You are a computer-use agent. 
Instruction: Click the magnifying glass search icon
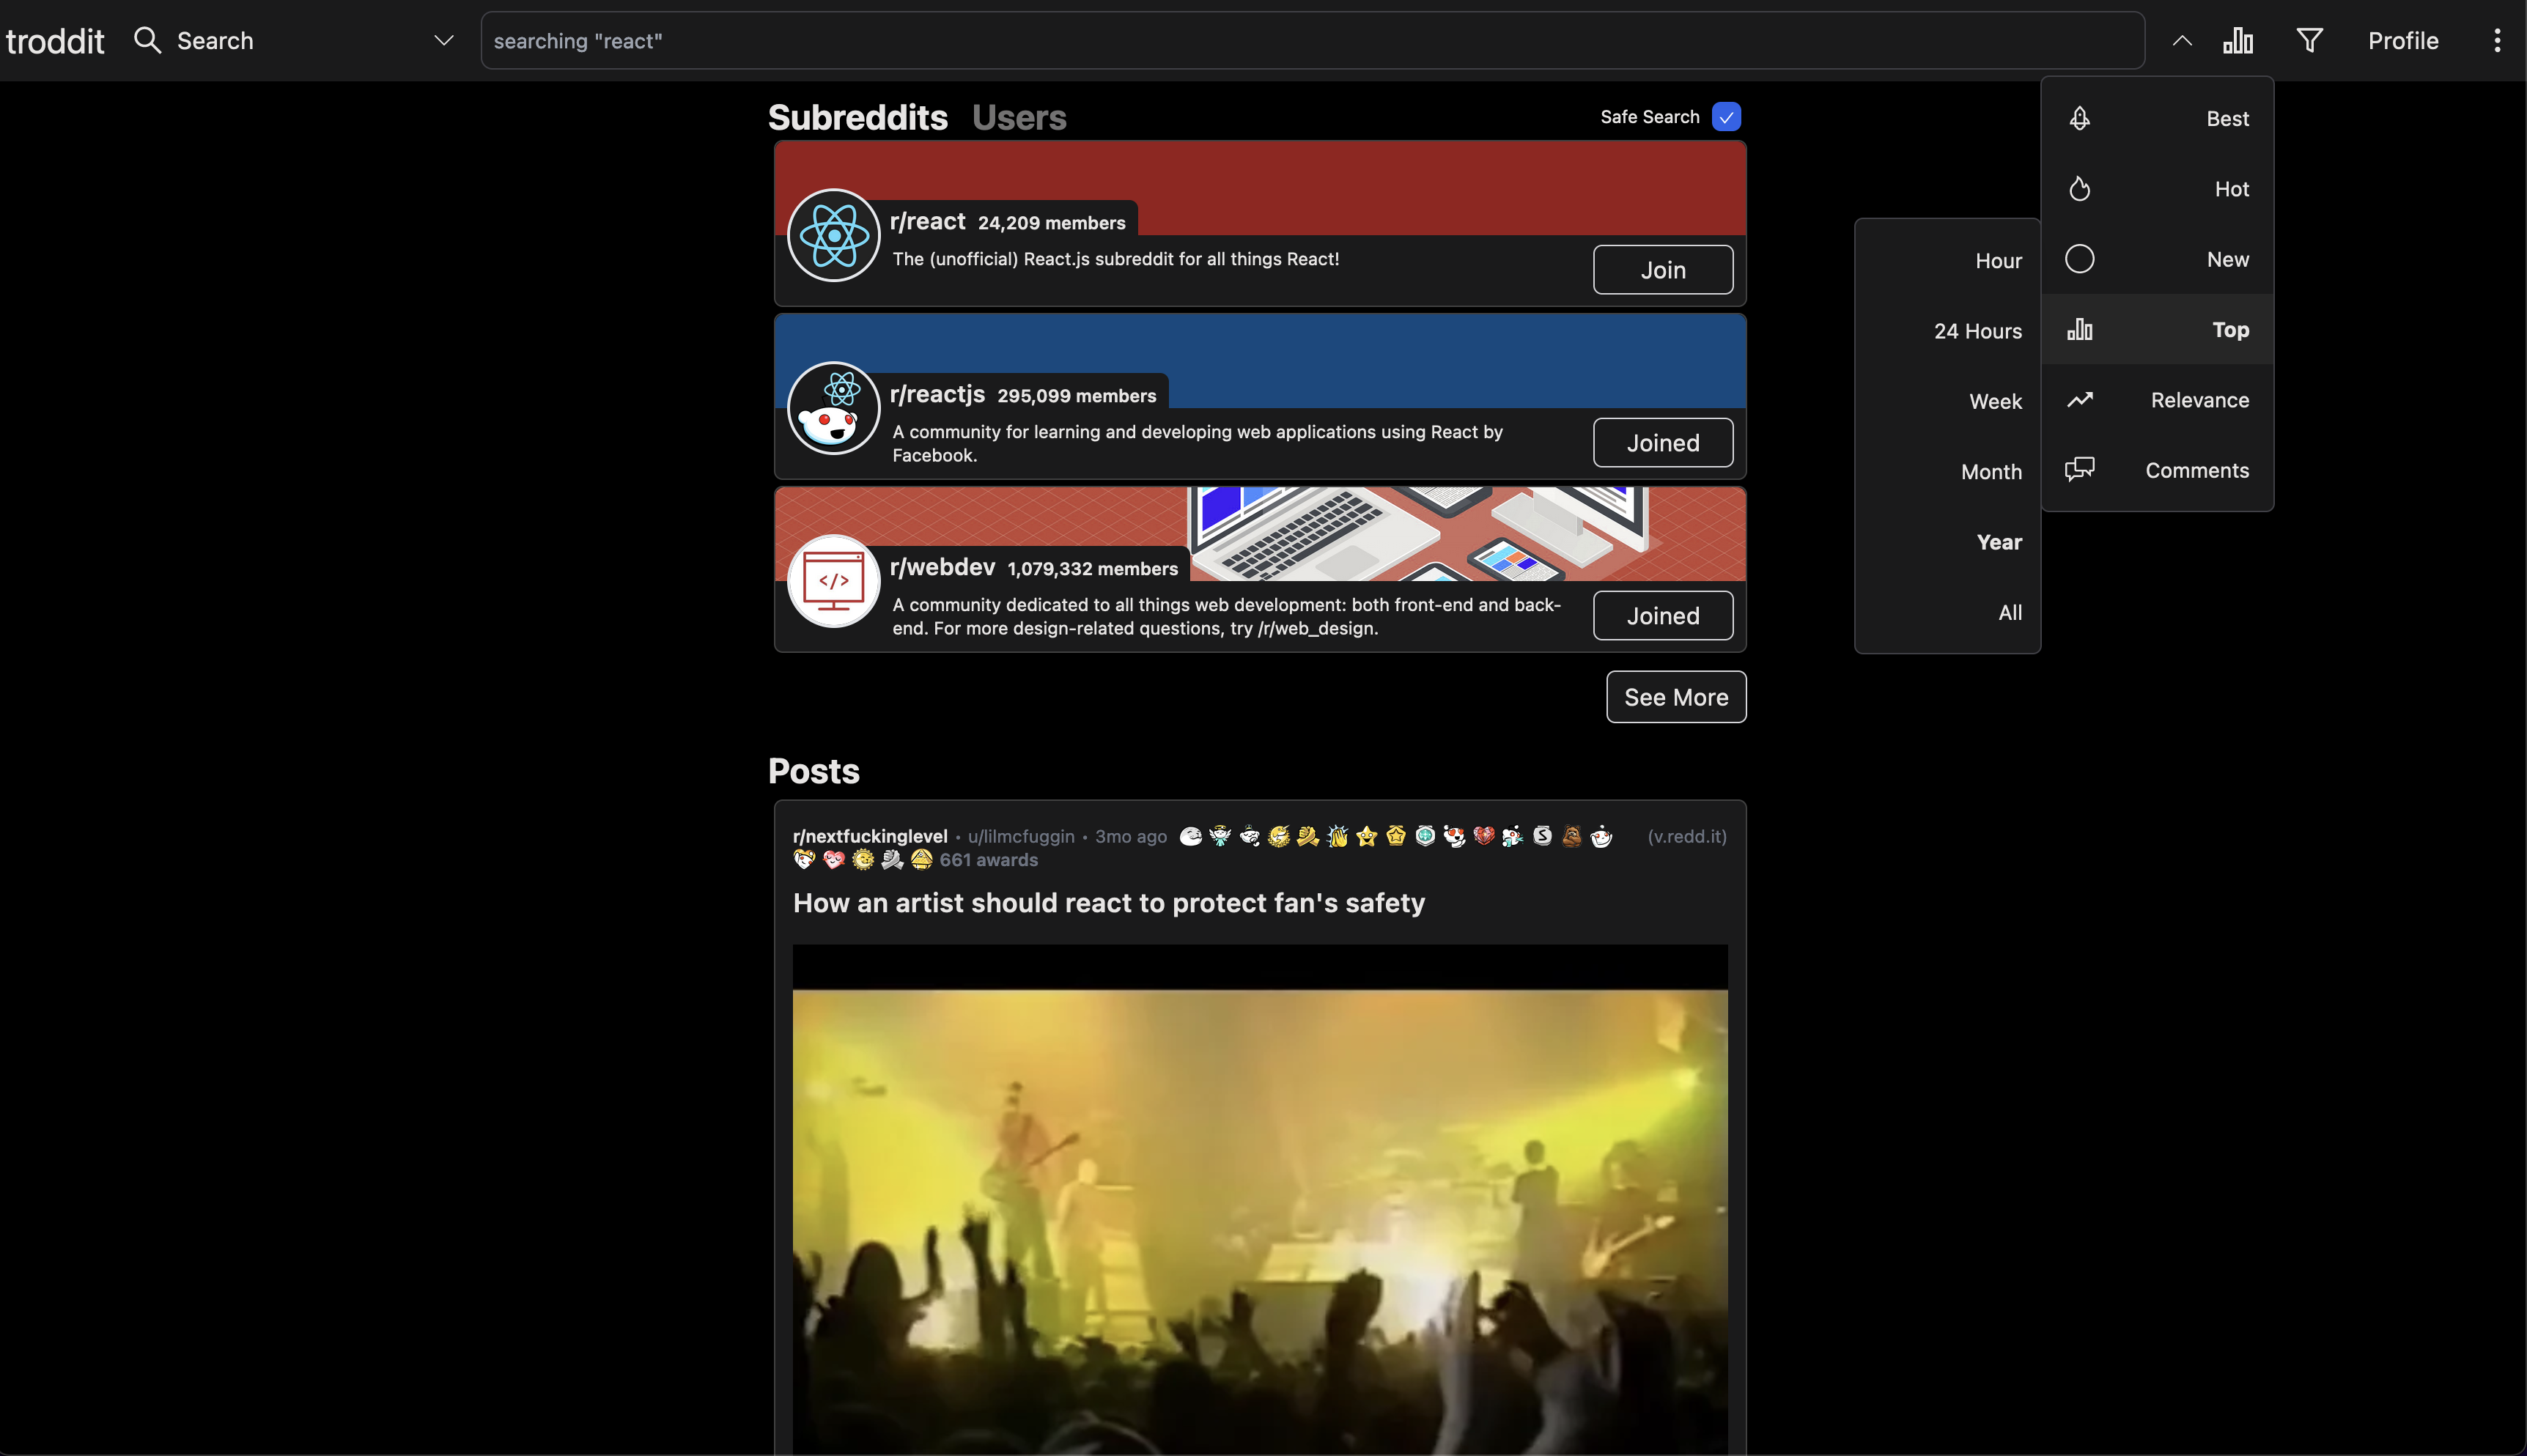click(x=147, y=40)
